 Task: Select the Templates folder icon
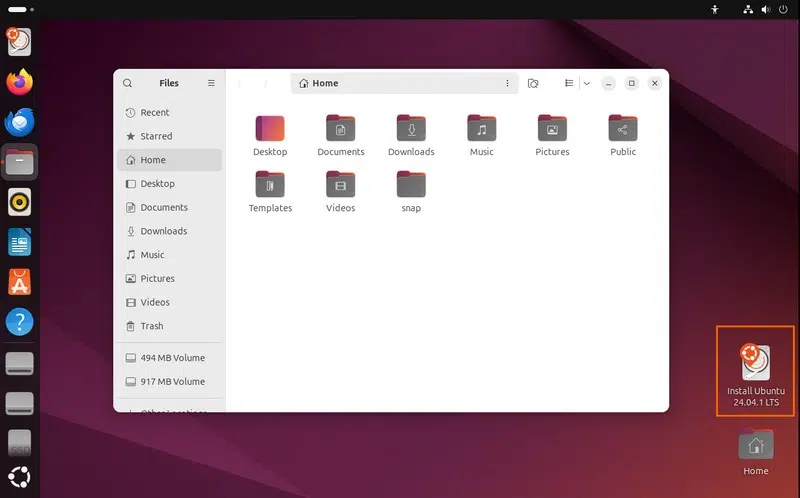(270, 185)
